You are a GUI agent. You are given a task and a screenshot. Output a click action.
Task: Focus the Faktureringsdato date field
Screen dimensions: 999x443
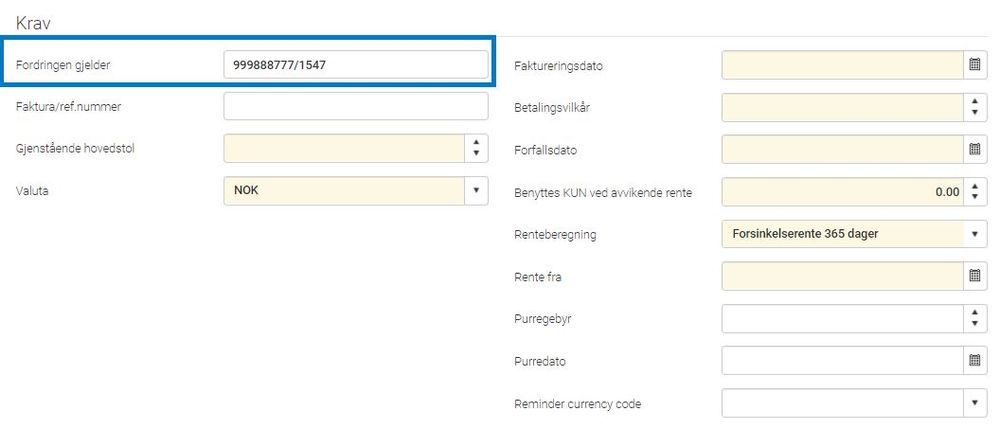point(842,65)
